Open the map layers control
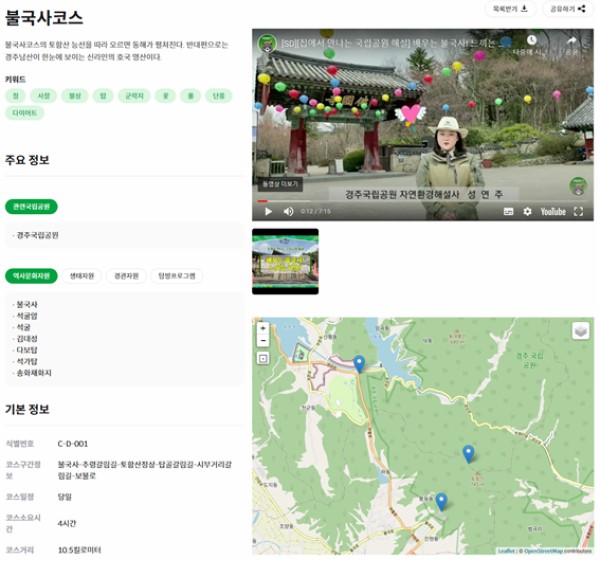This screenshot has height=561, width=600. [x=580, y=331]
